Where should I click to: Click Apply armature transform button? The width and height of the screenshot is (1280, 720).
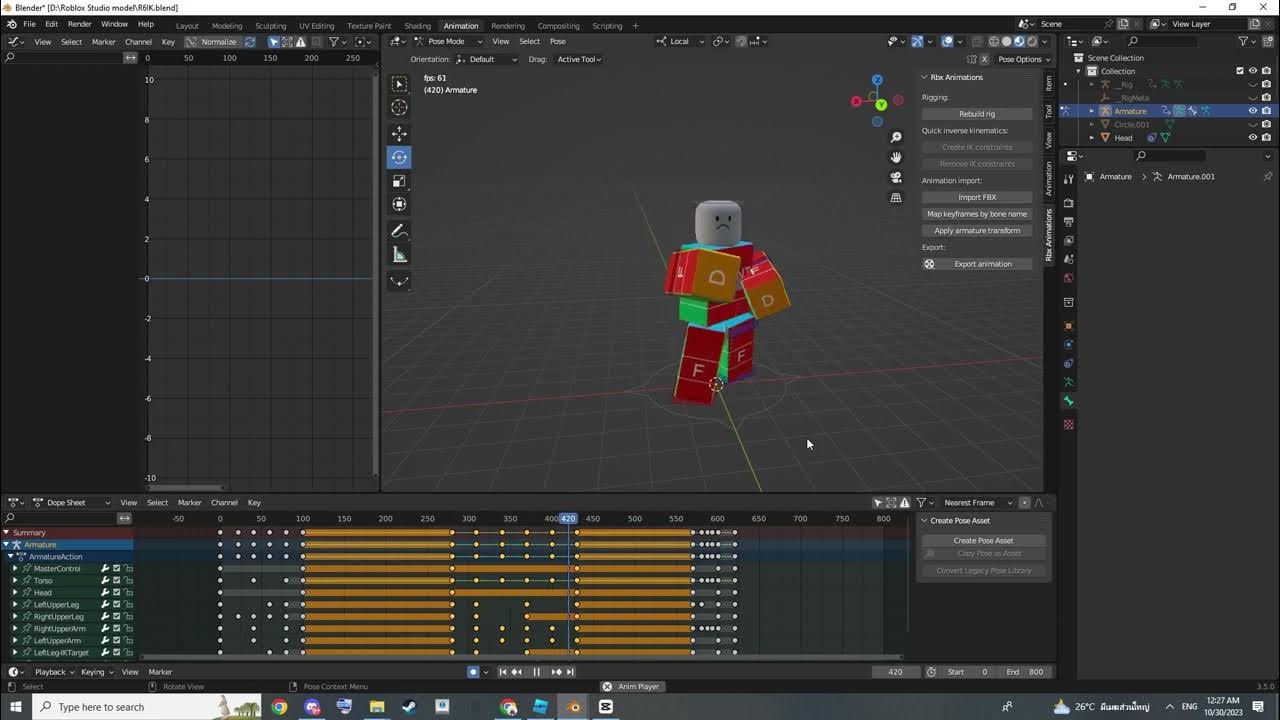click(977, 231)
